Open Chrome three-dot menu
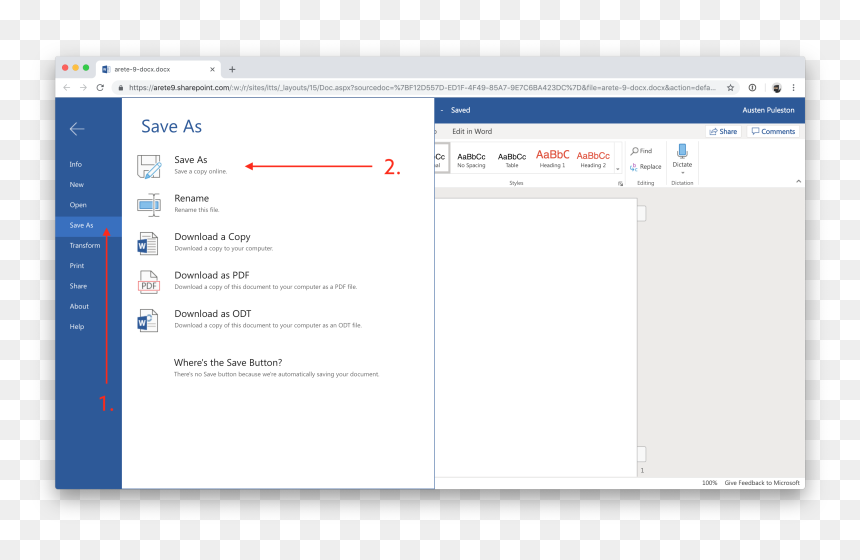 tap(793, 88)
